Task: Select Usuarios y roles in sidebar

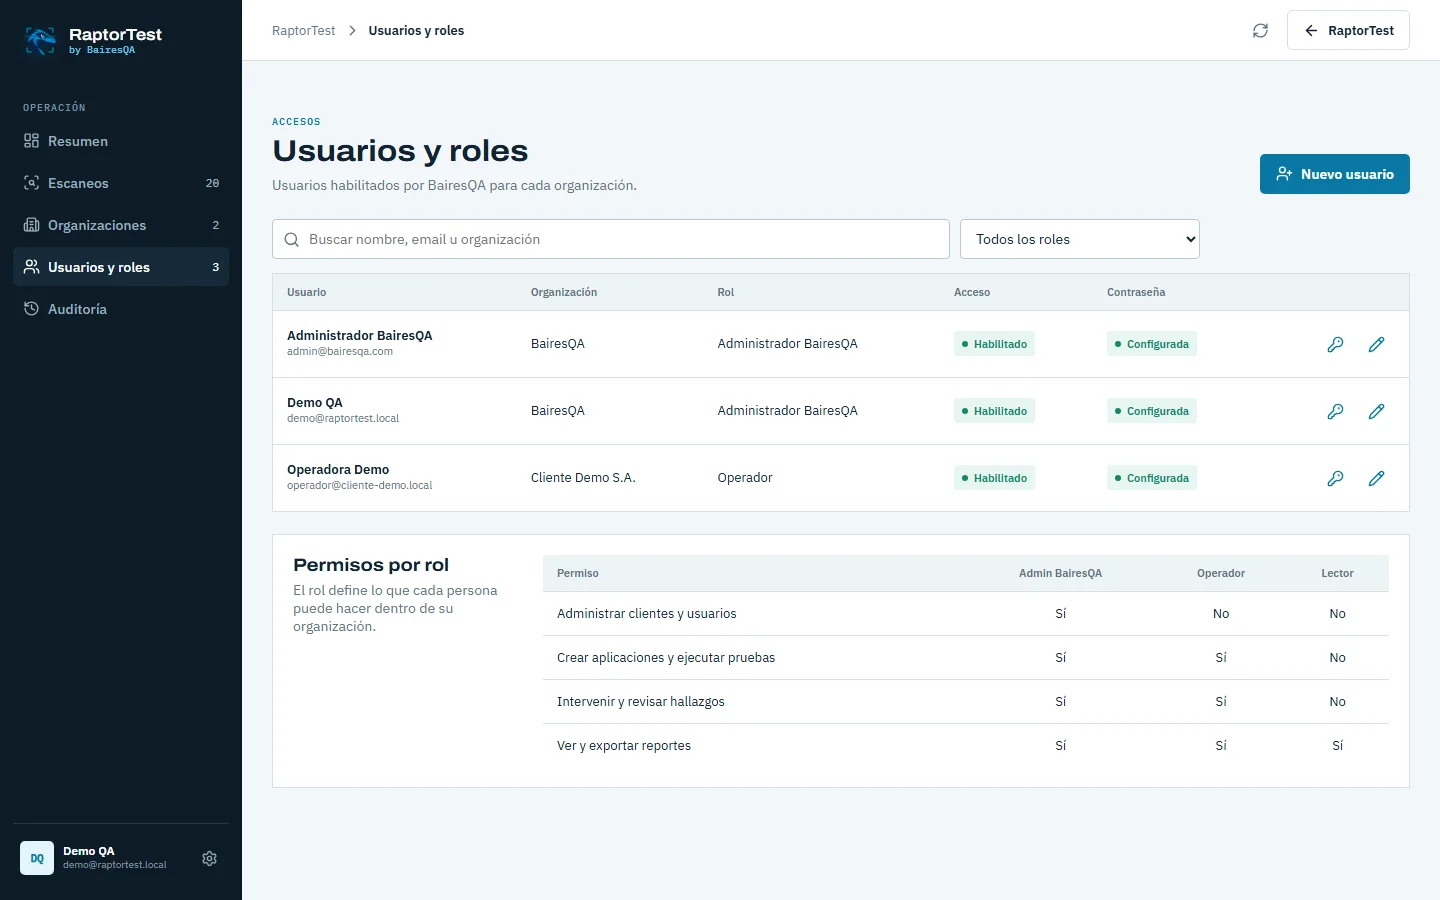Action: click(x=121, y=267)
